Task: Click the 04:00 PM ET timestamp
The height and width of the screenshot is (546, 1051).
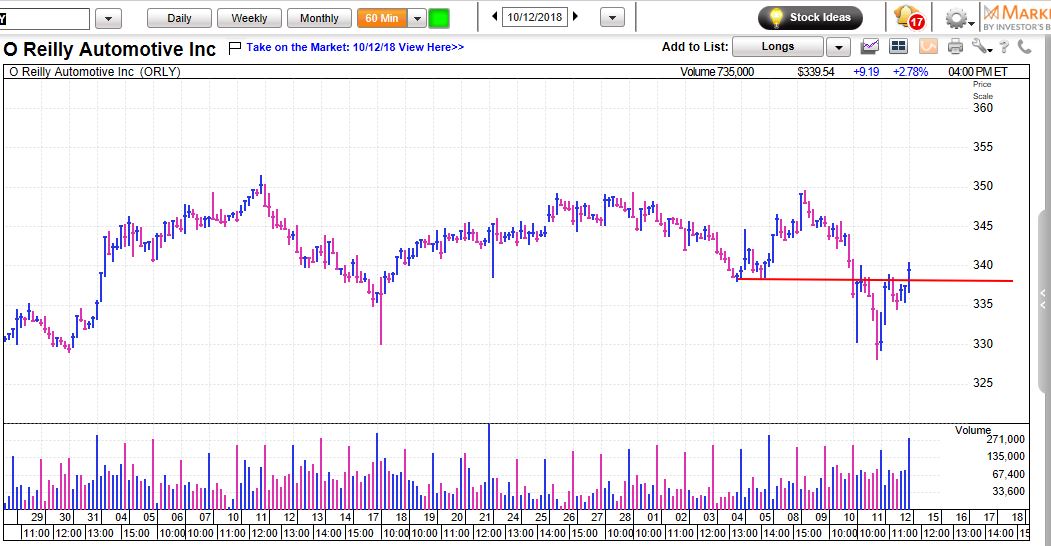Action: pos(977,72)
